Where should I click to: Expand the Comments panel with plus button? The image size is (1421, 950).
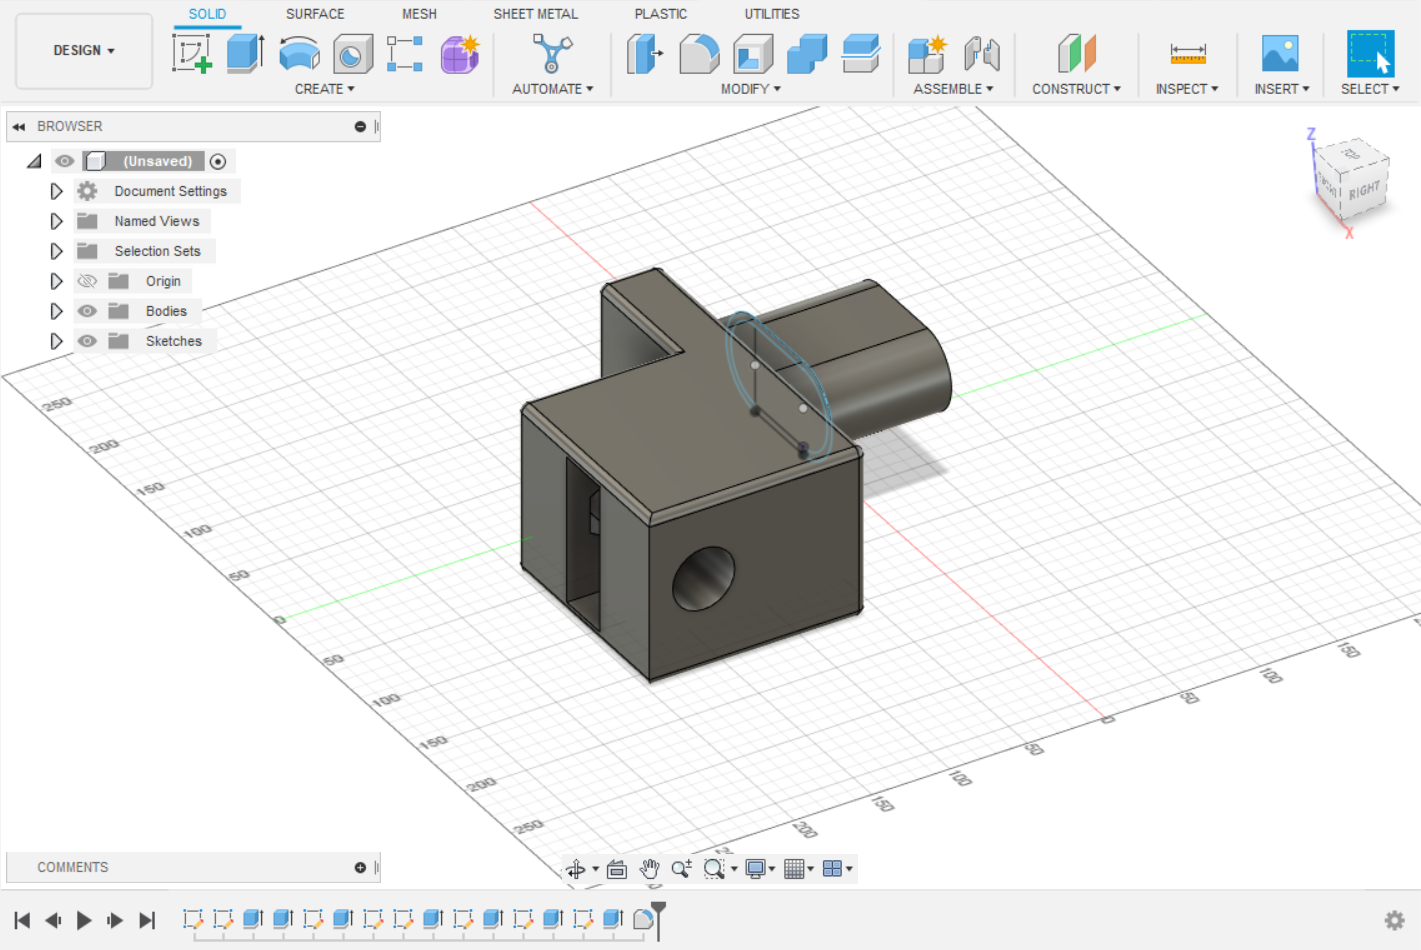(x=360, y=868)
